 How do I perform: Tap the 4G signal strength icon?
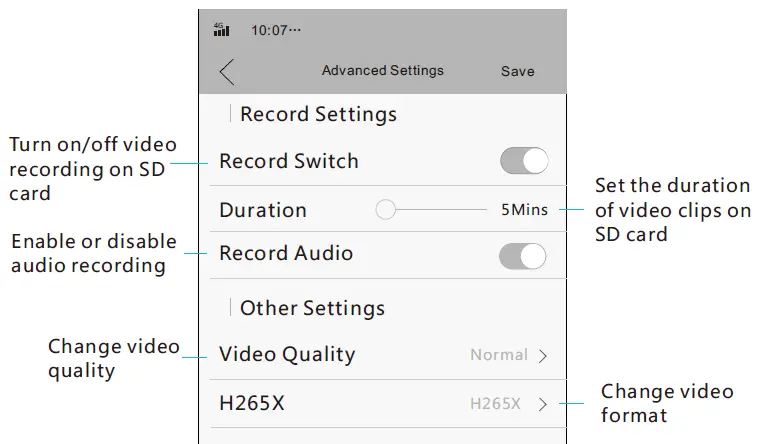pyautogui.click(x=222, y=30)
